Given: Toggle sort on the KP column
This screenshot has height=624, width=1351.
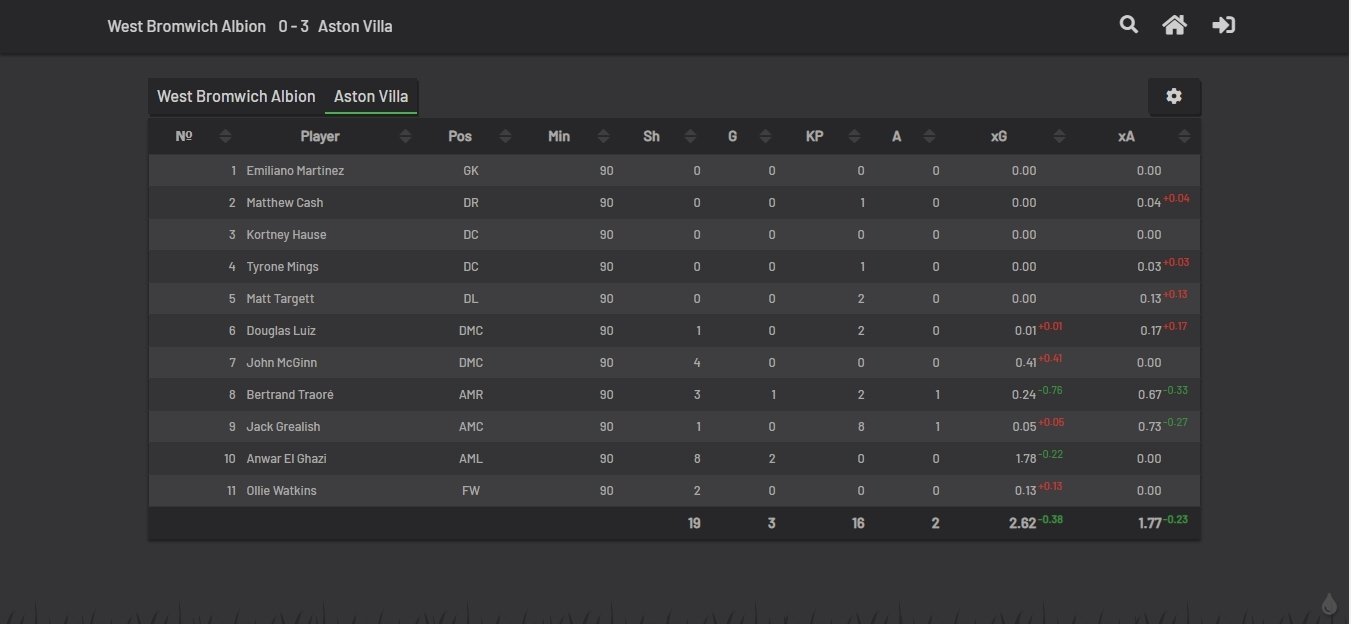Looking at the screenshot, I should pos(855,136).
